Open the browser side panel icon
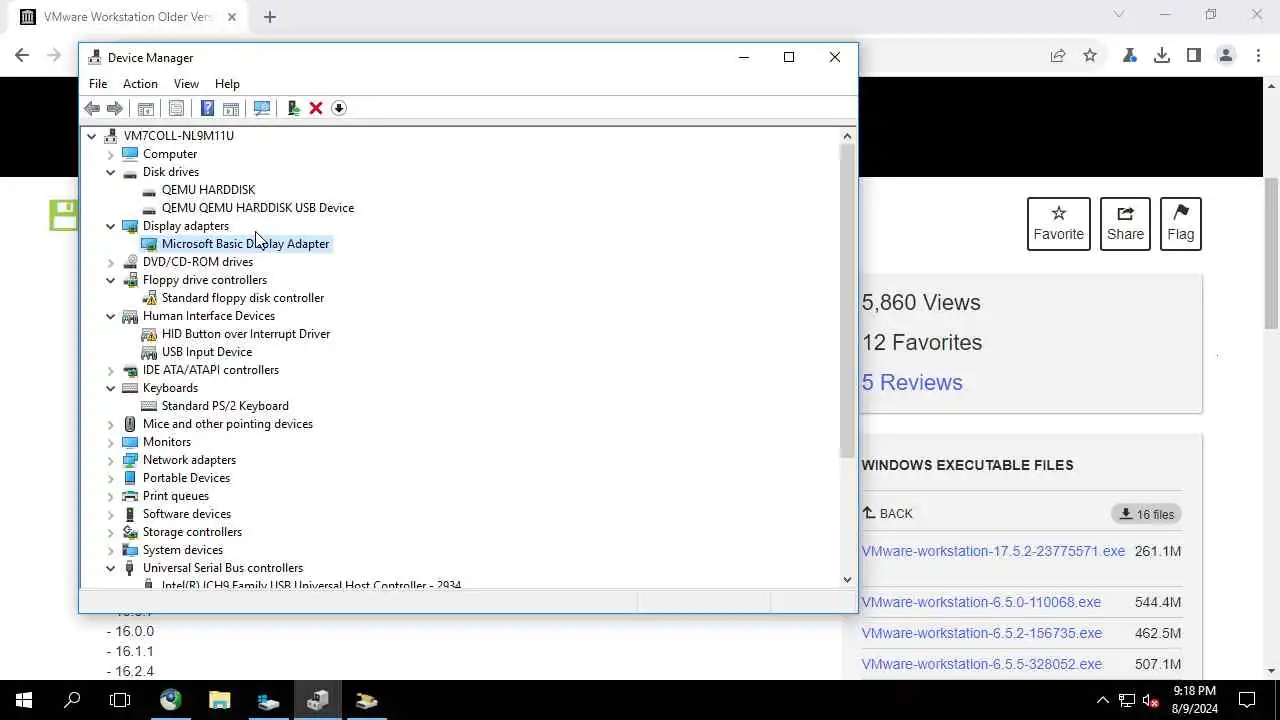Viewport: 1280px width, 720px height. point(1194,56)
